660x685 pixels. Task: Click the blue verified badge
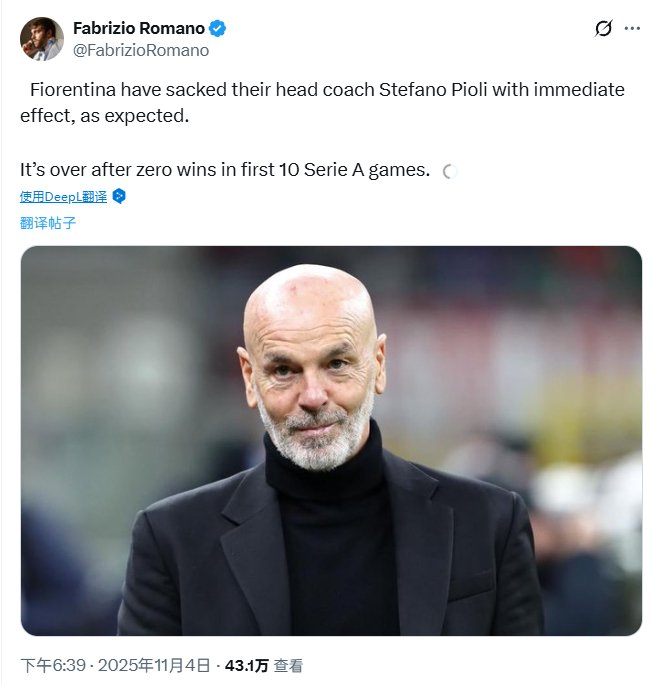[217, 28]
